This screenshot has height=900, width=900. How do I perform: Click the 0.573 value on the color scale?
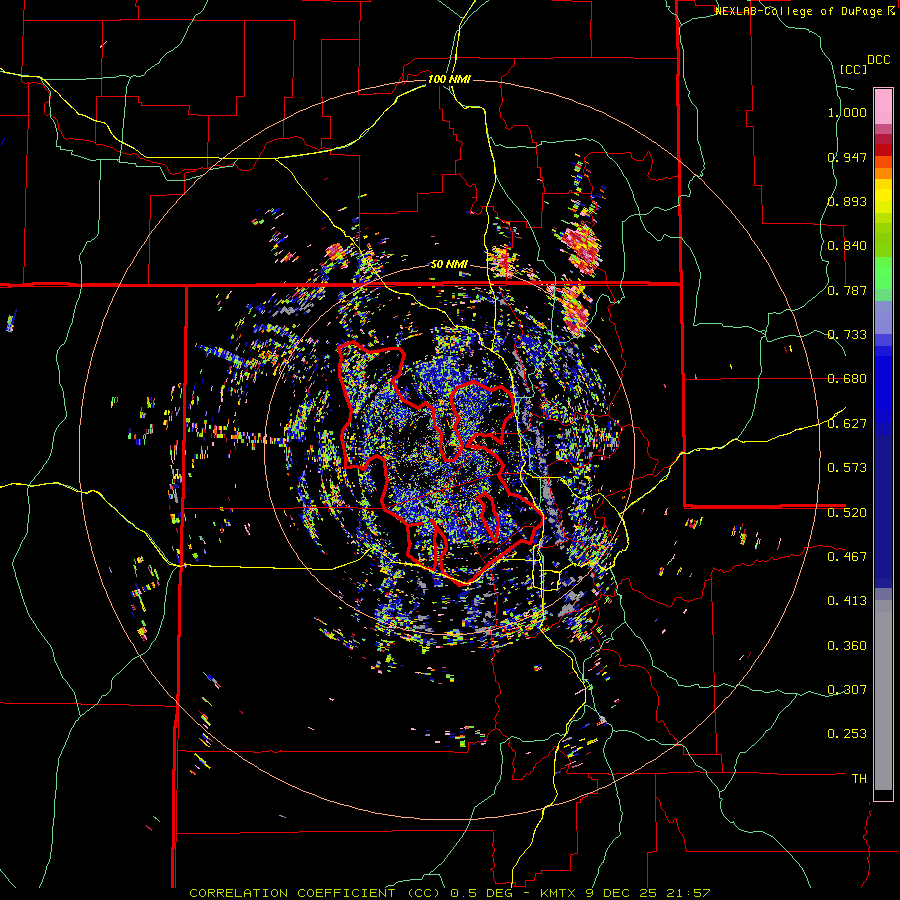click(847, 468)
